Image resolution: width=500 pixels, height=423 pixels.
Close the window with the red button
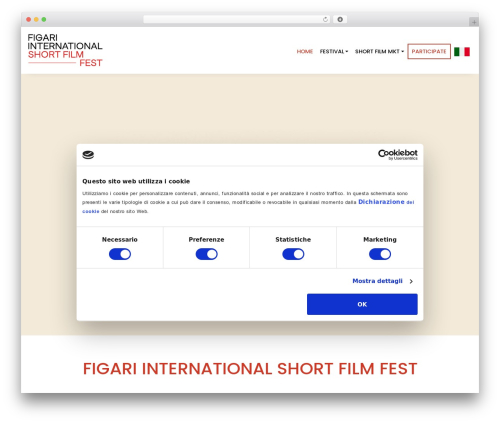click(x=29, y=20)
